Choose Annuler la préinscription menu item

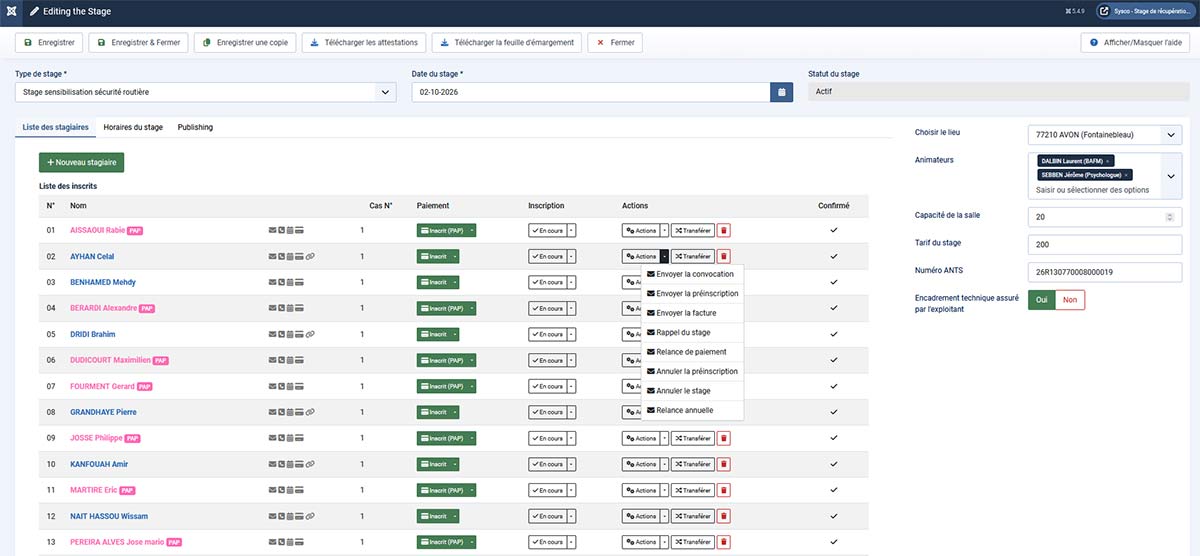coord(692,371)
